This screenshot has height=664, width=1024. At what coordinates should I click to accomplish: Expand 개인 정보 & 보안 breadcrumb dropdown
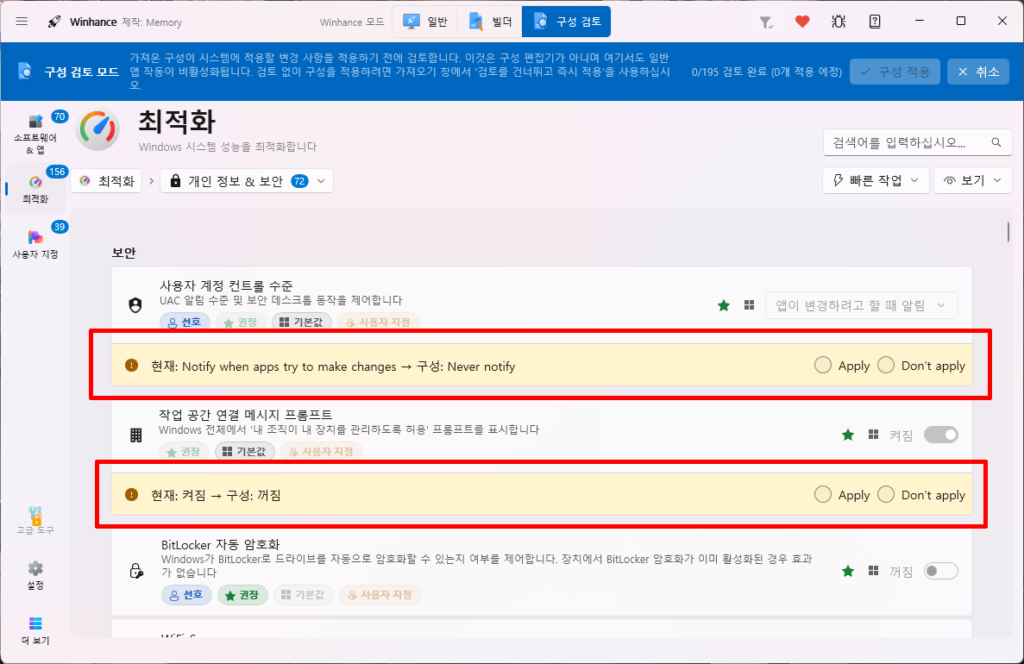click(247, 181)
